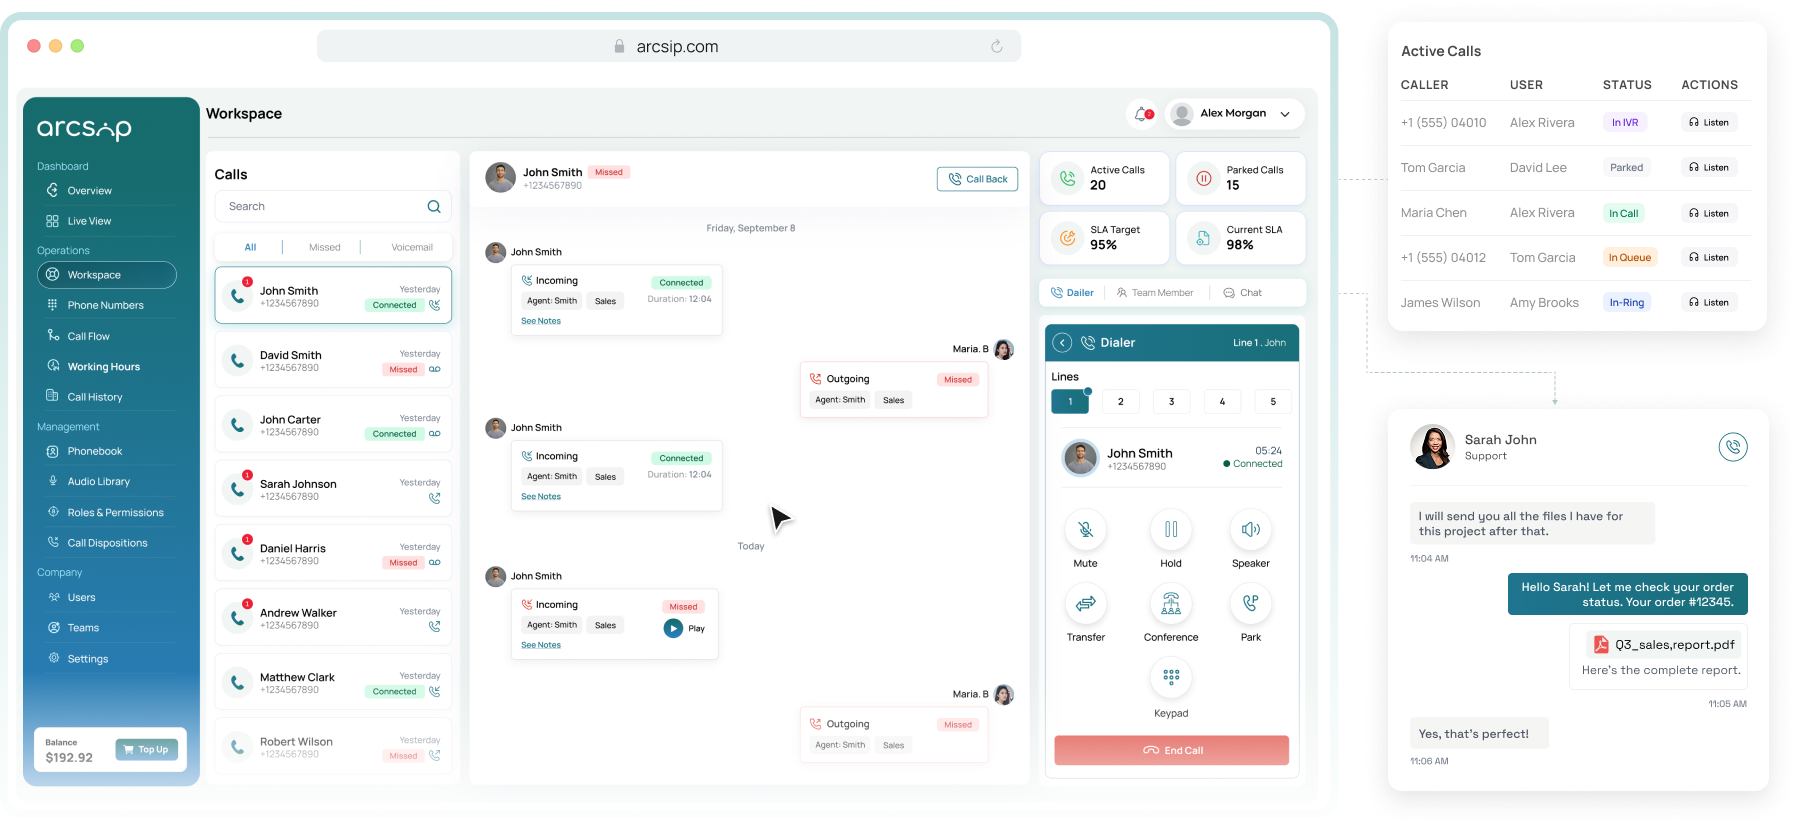Open Audio Library in the sidebar
The width and height of the screenshot is (1797, 825).
[98, 481]
